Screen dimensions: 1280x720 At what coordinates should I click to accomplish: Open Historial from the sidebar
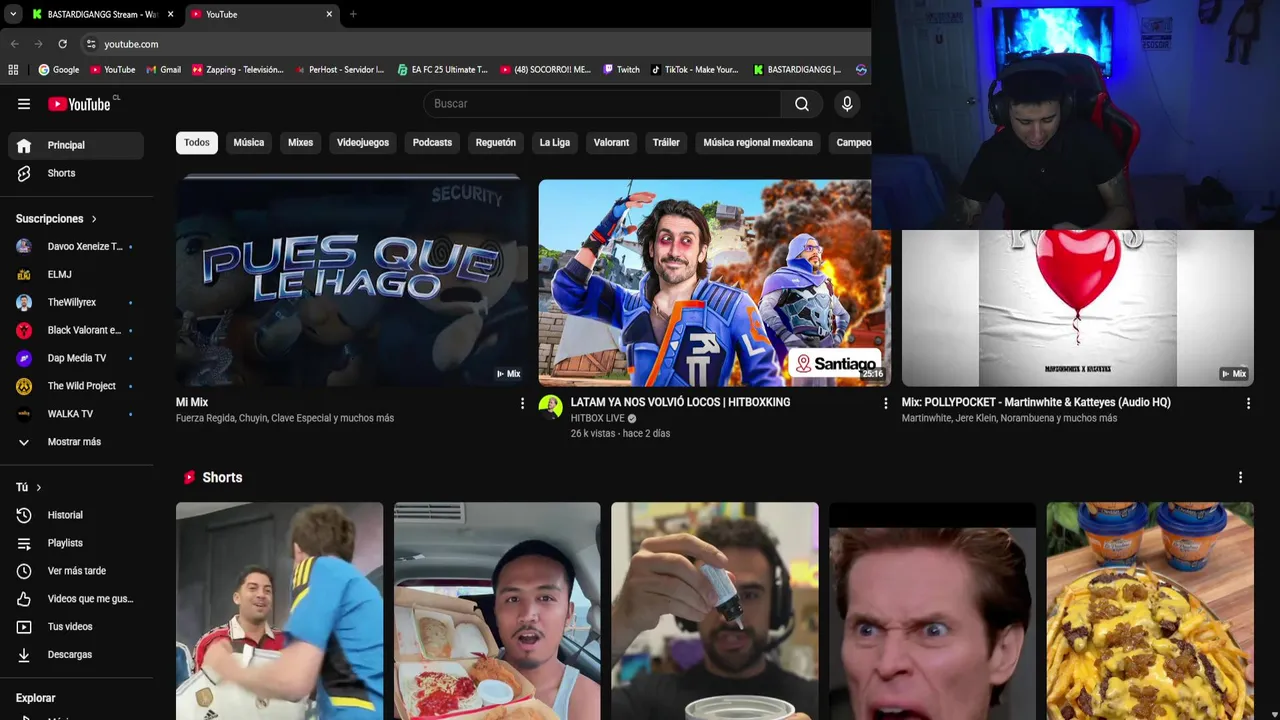click(x=76, y=515)
